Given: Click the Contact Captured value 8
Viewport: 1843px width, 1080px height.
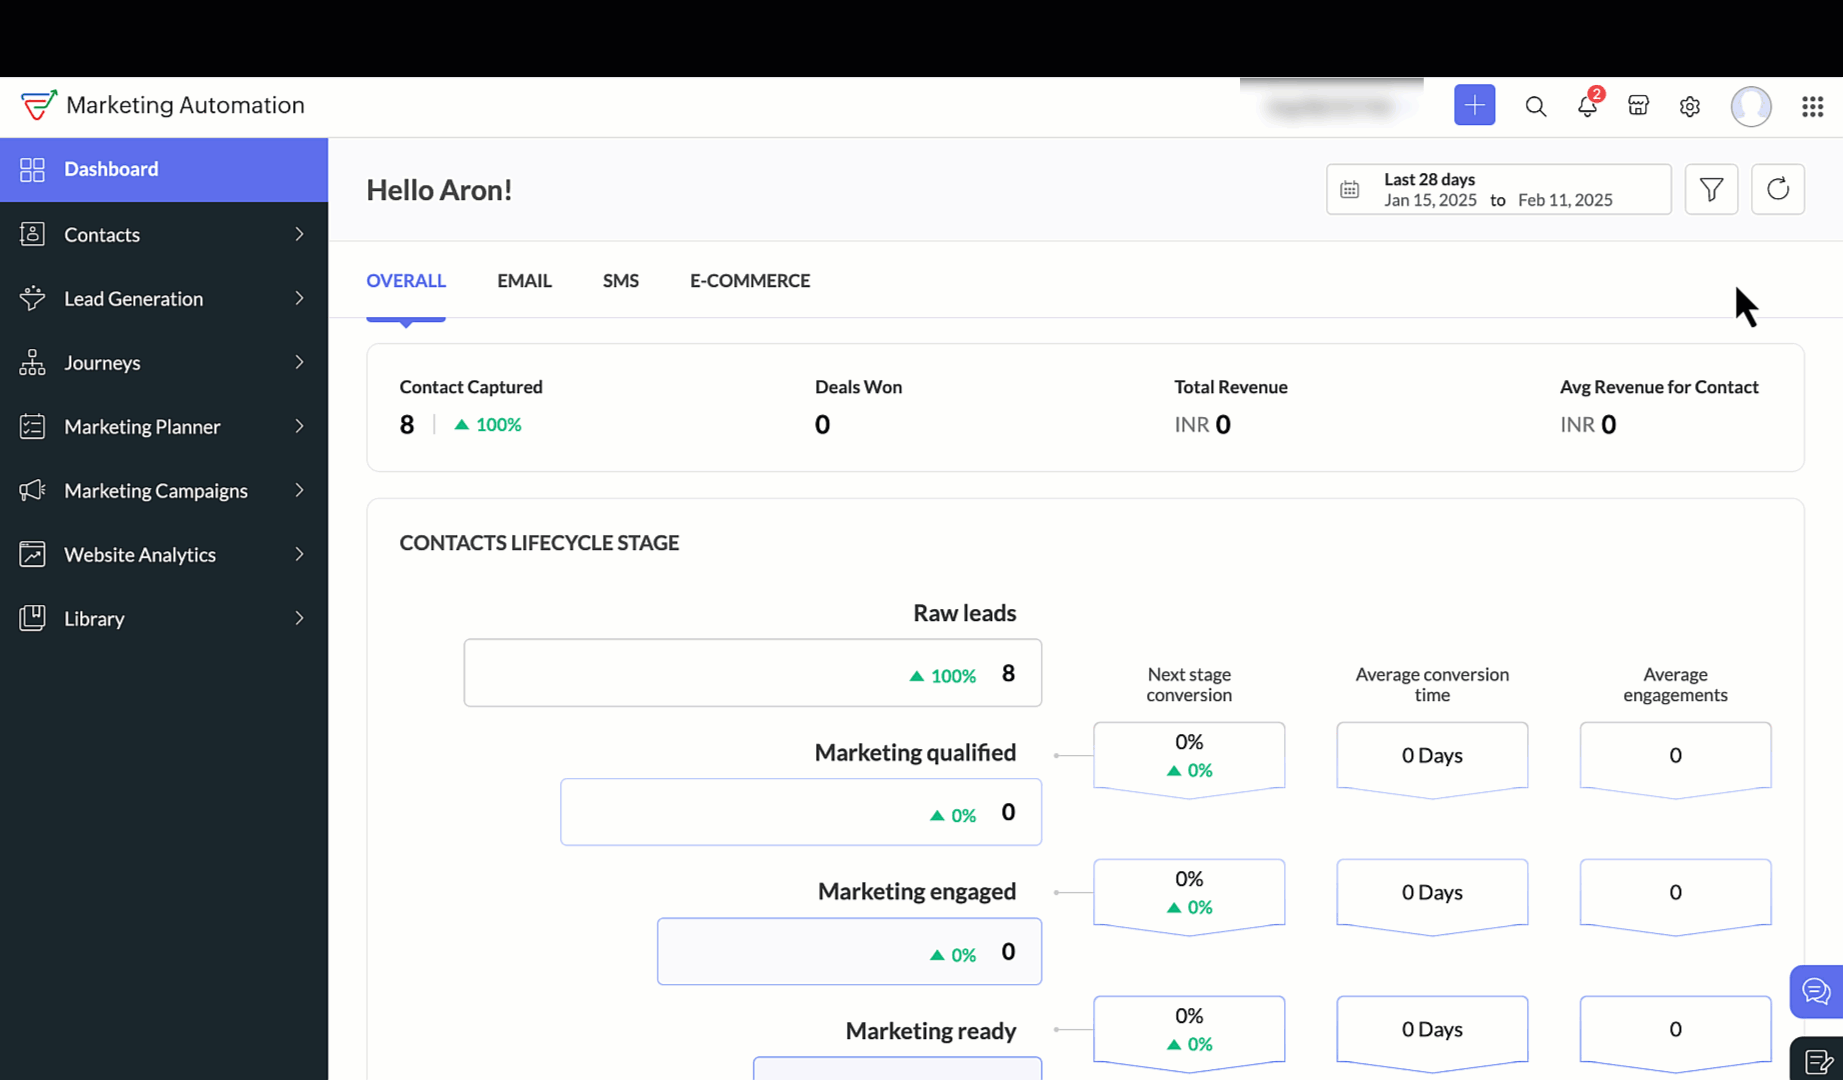Looking at the screenshot, I should (x=407, y=425).
